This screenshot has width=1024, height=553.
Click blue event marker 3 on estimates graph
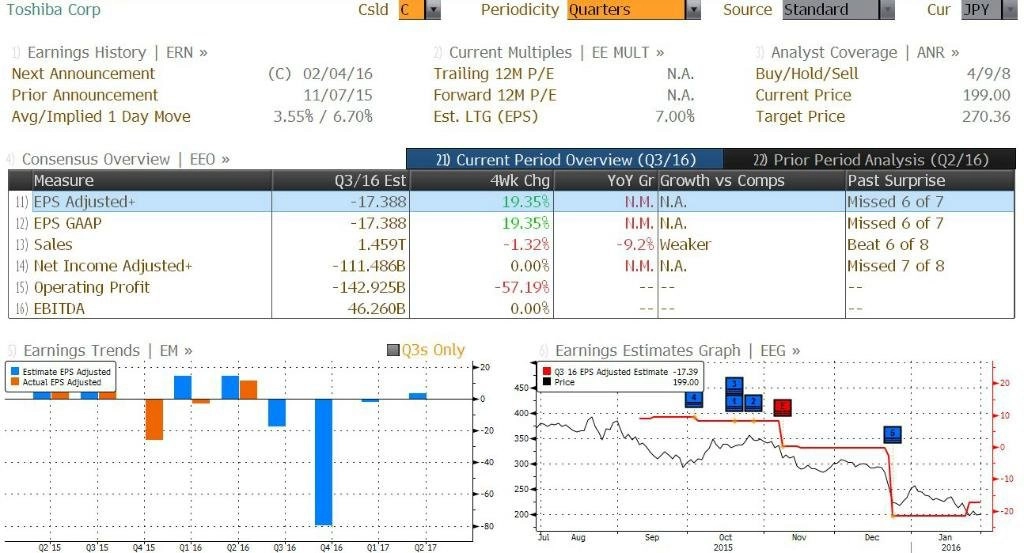click(x=734, y=385)
